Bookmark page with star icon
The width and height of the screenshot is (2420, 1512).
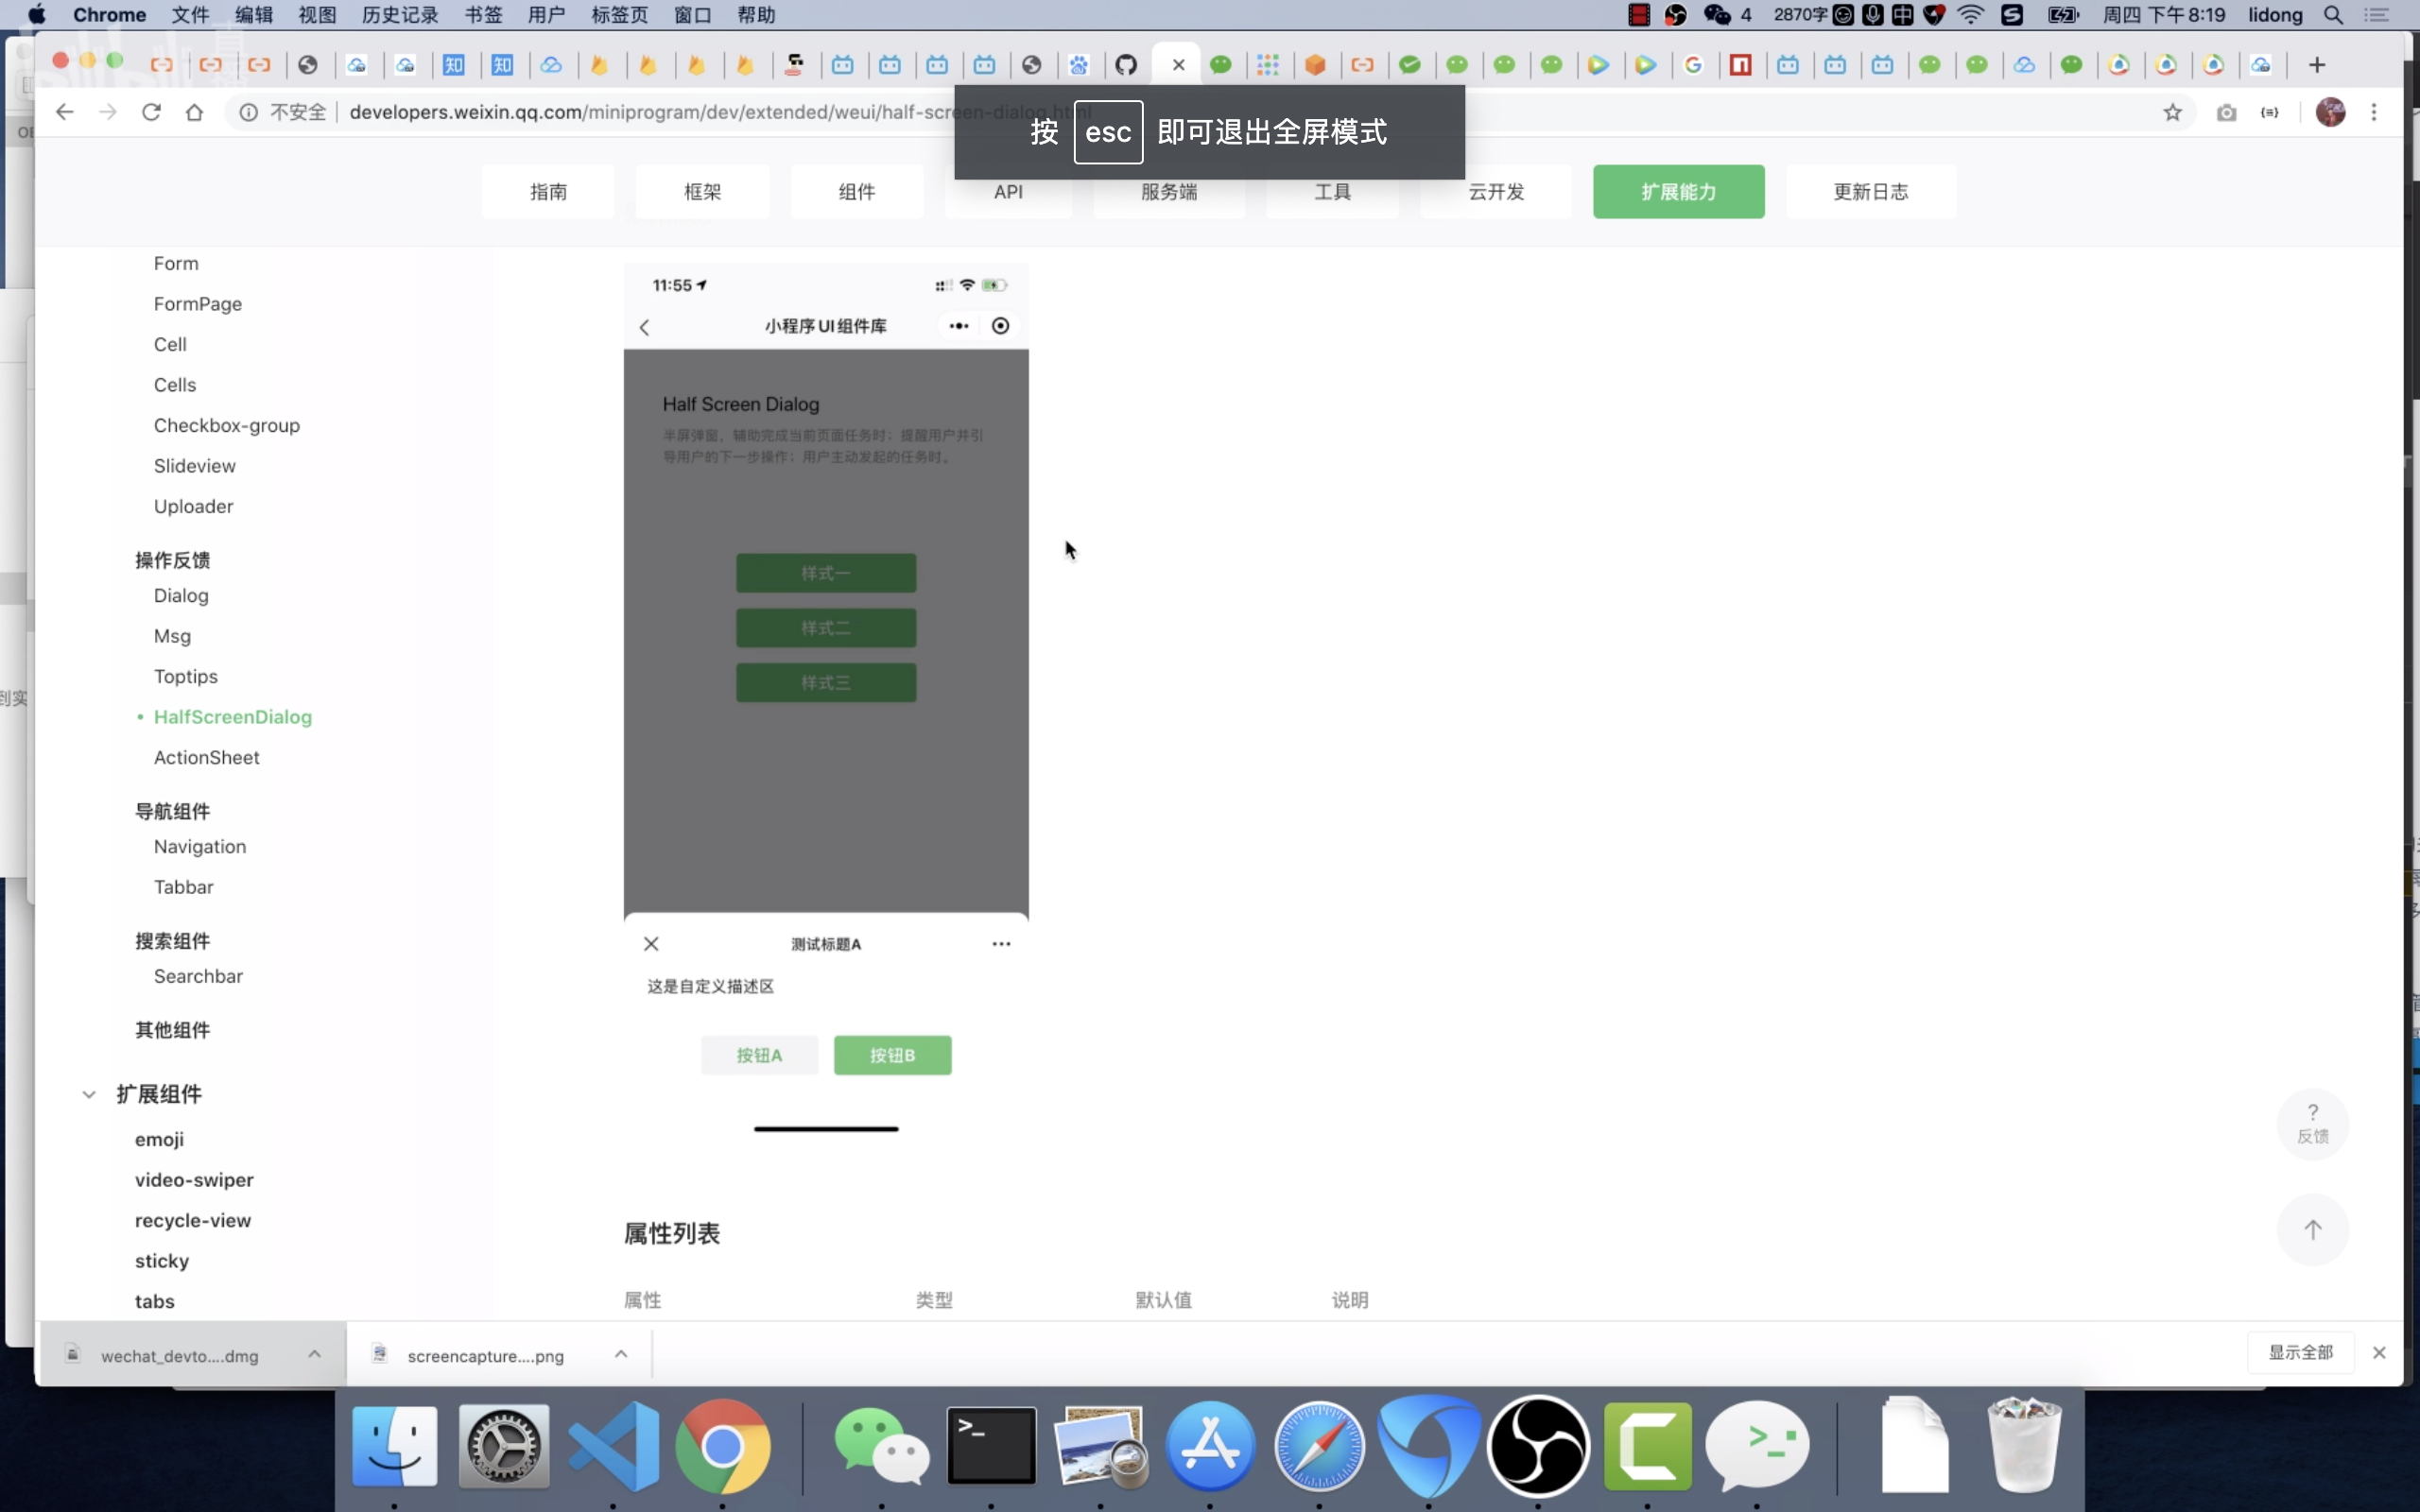point(2172,112)
